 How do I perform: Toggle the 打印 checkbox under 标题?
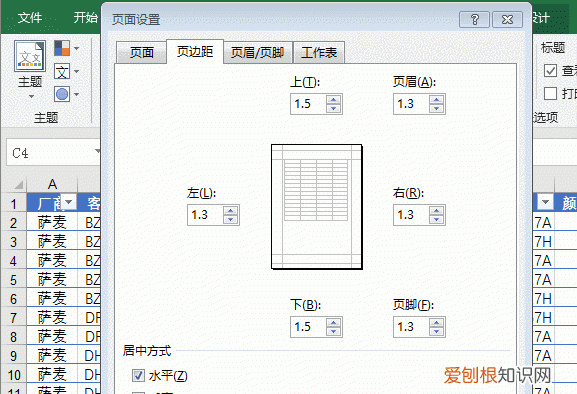550,93
